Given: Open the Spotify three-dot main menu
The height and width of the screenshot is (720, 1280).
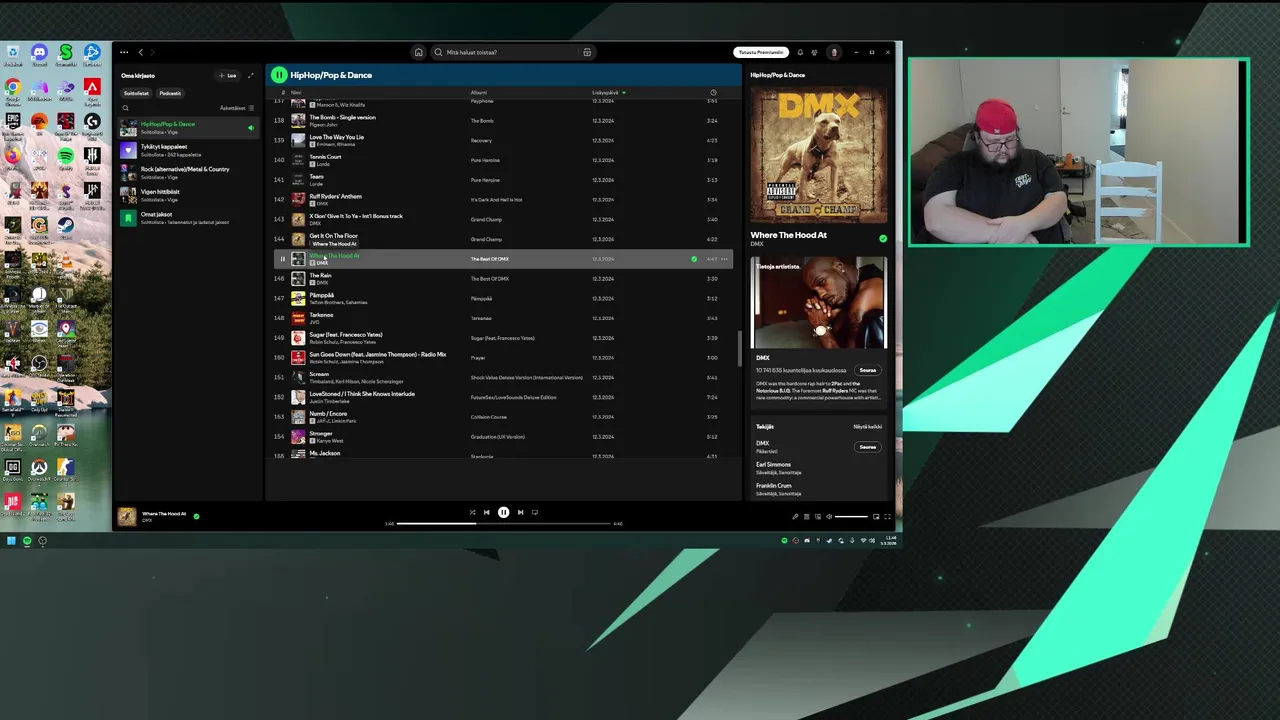Looking at the screenshot, I should tap(124, 52).
